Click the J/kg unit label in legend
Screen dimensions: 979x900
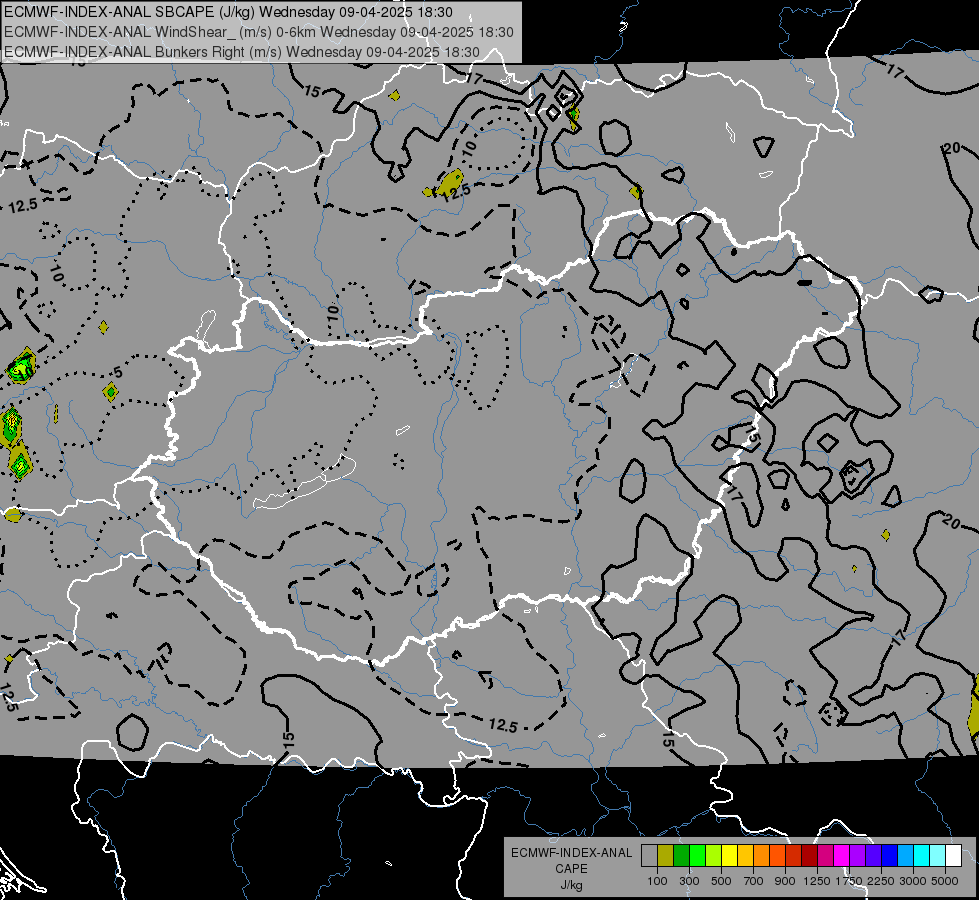(571, 885)
